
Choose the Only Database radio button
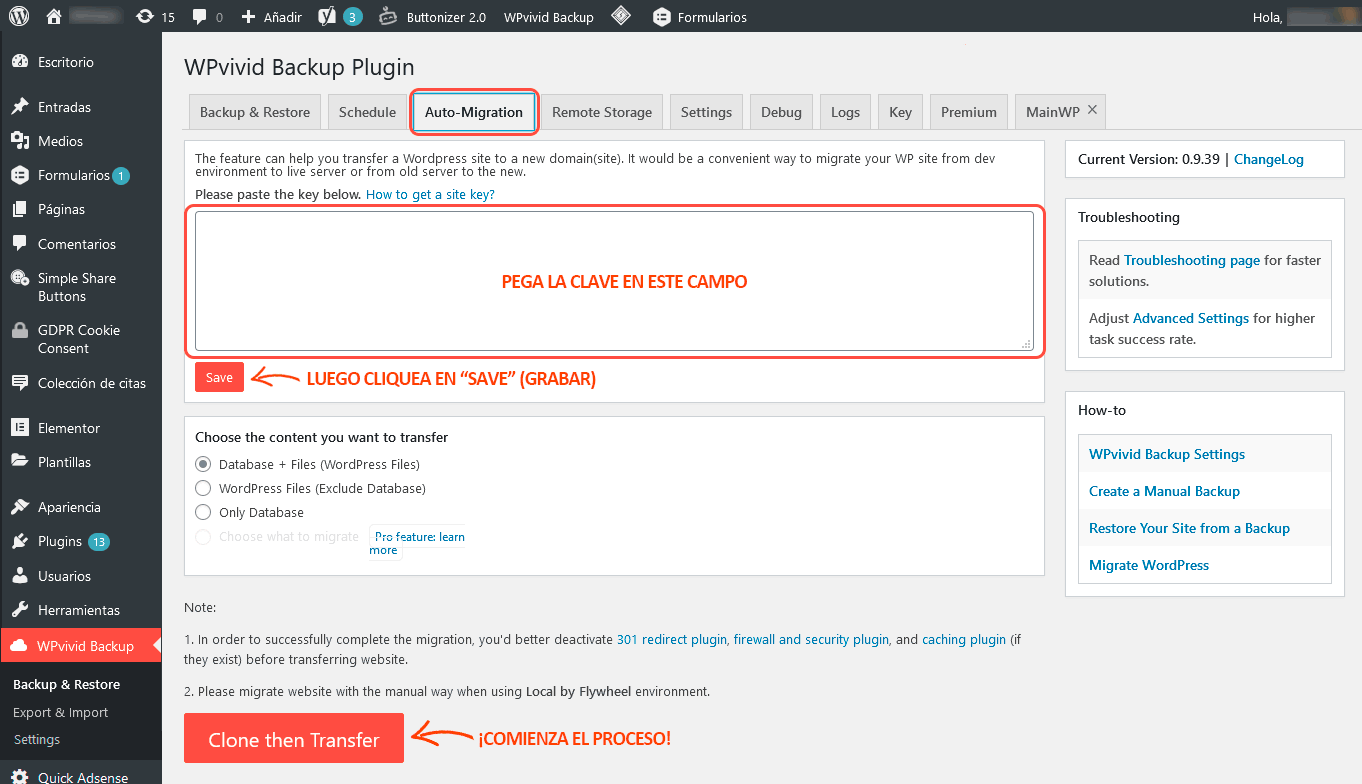[203, 512]
